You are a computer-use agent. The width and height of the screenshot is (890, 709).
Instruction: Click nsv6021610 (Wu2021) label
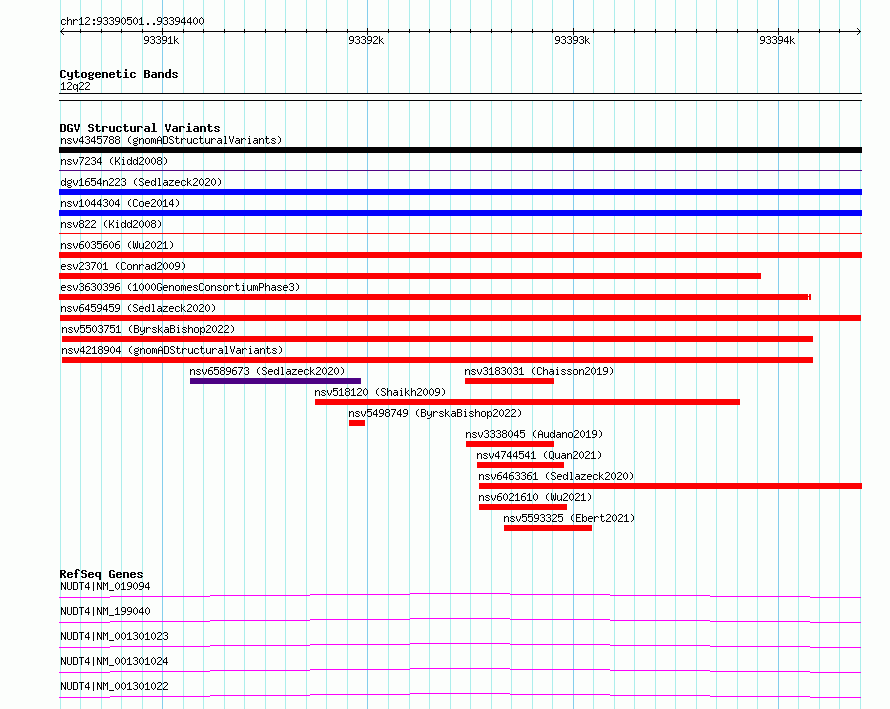pos(535,497)
